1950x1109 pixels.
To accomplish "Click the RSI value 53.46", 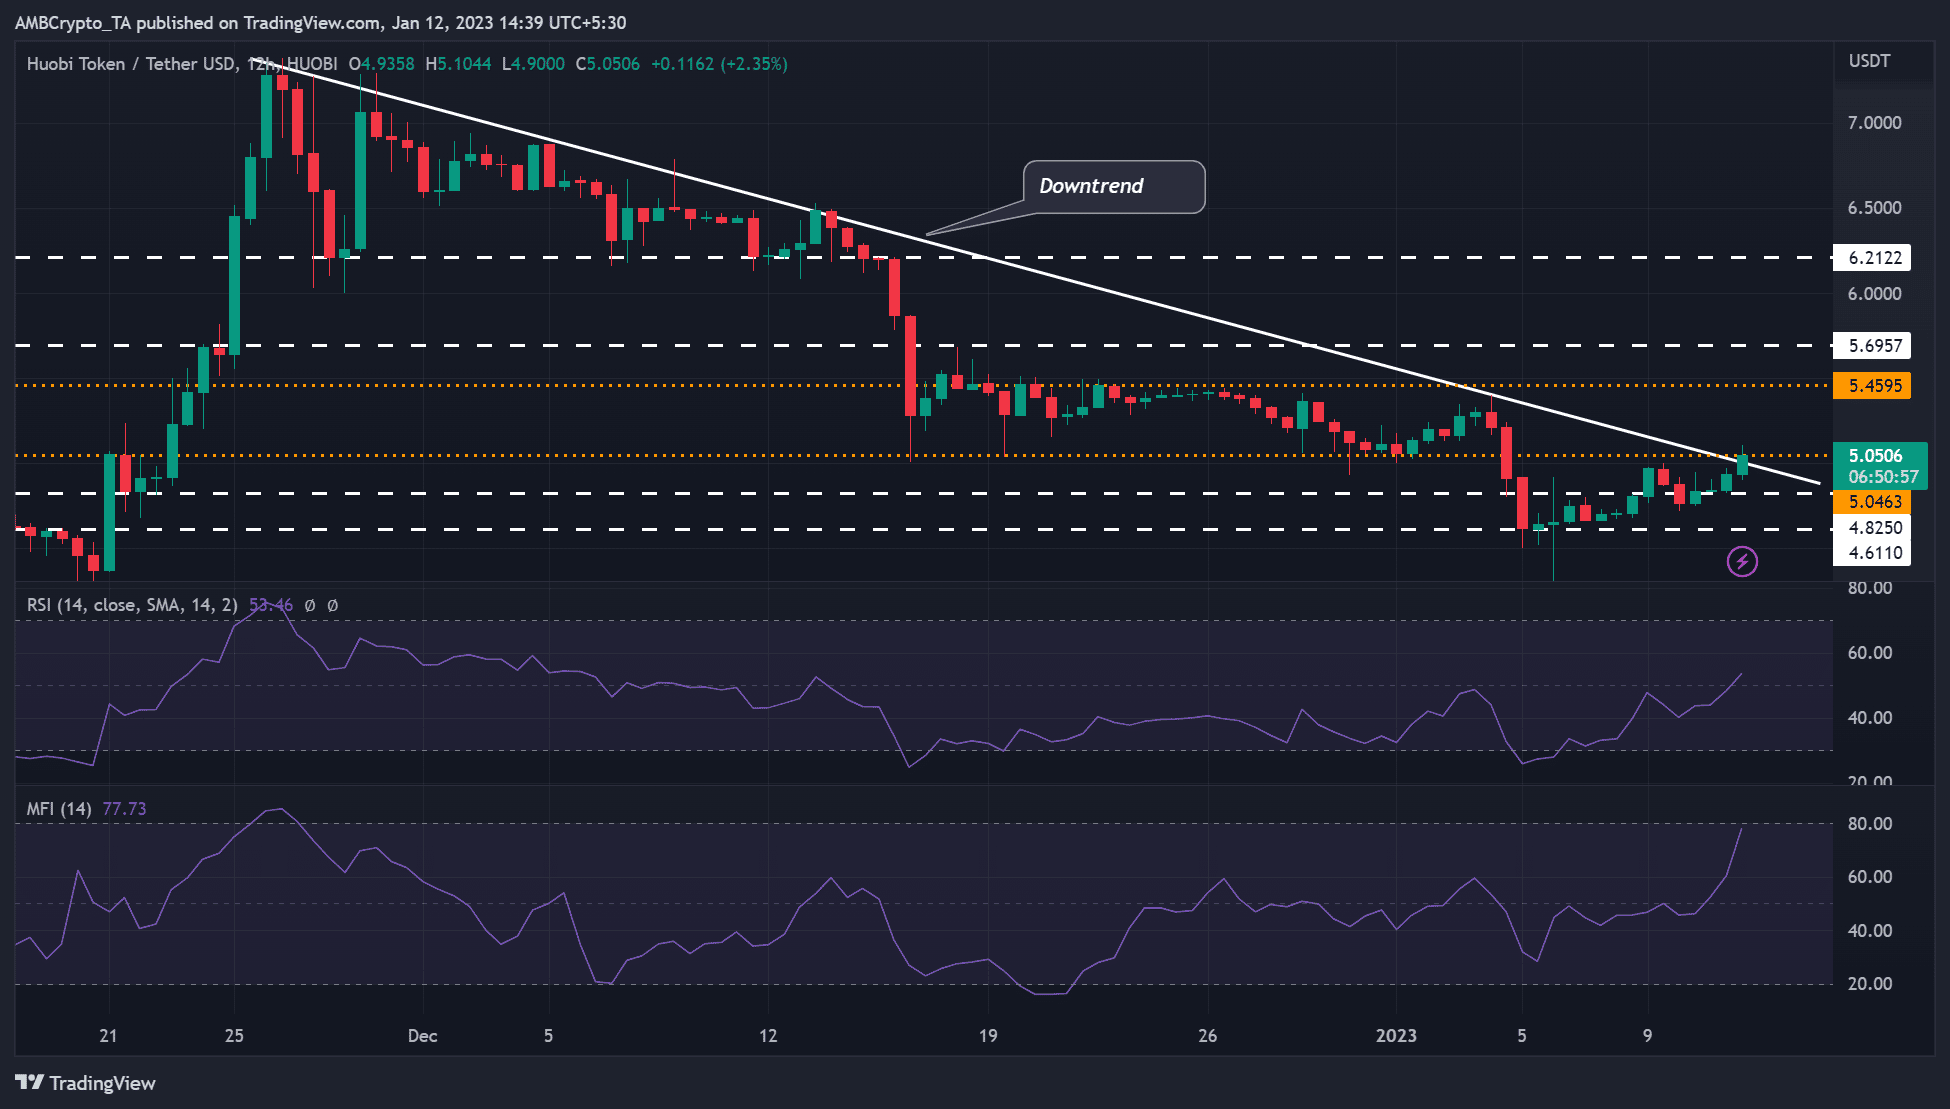I will [271, 605].
